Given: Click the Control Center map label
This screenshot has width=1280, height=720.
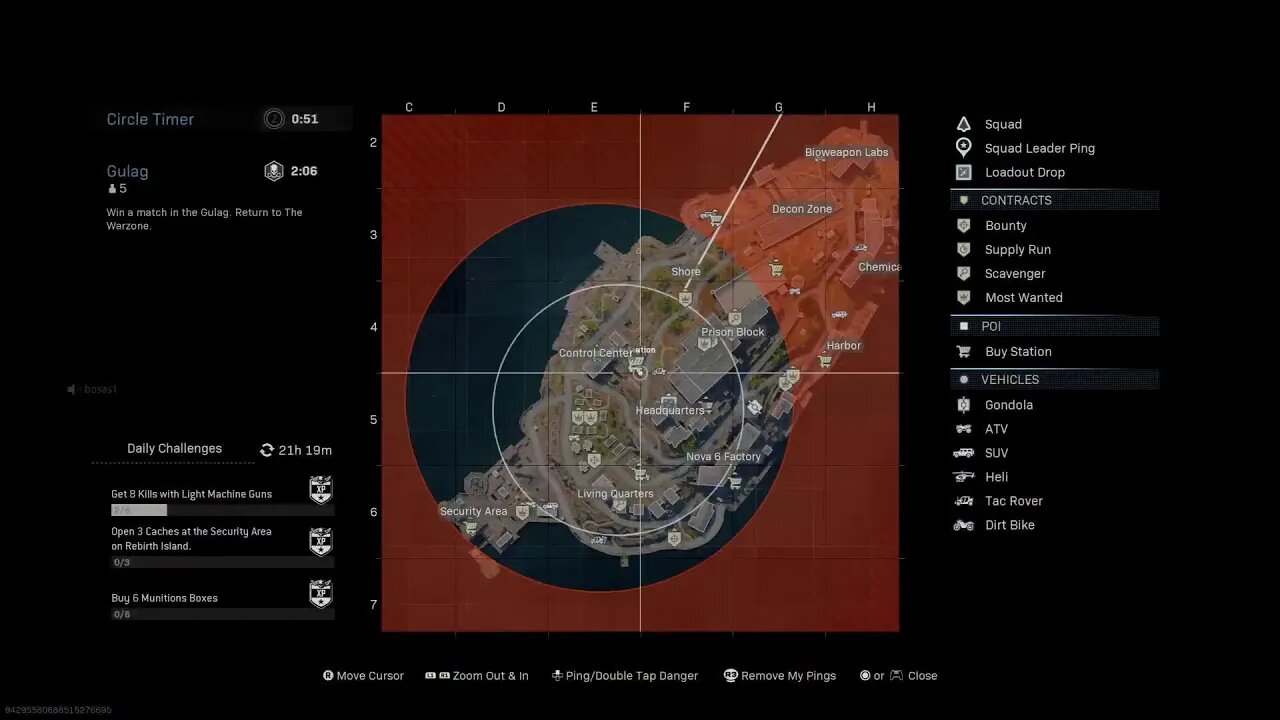Looking at the screenshot, I should [596, 353].
